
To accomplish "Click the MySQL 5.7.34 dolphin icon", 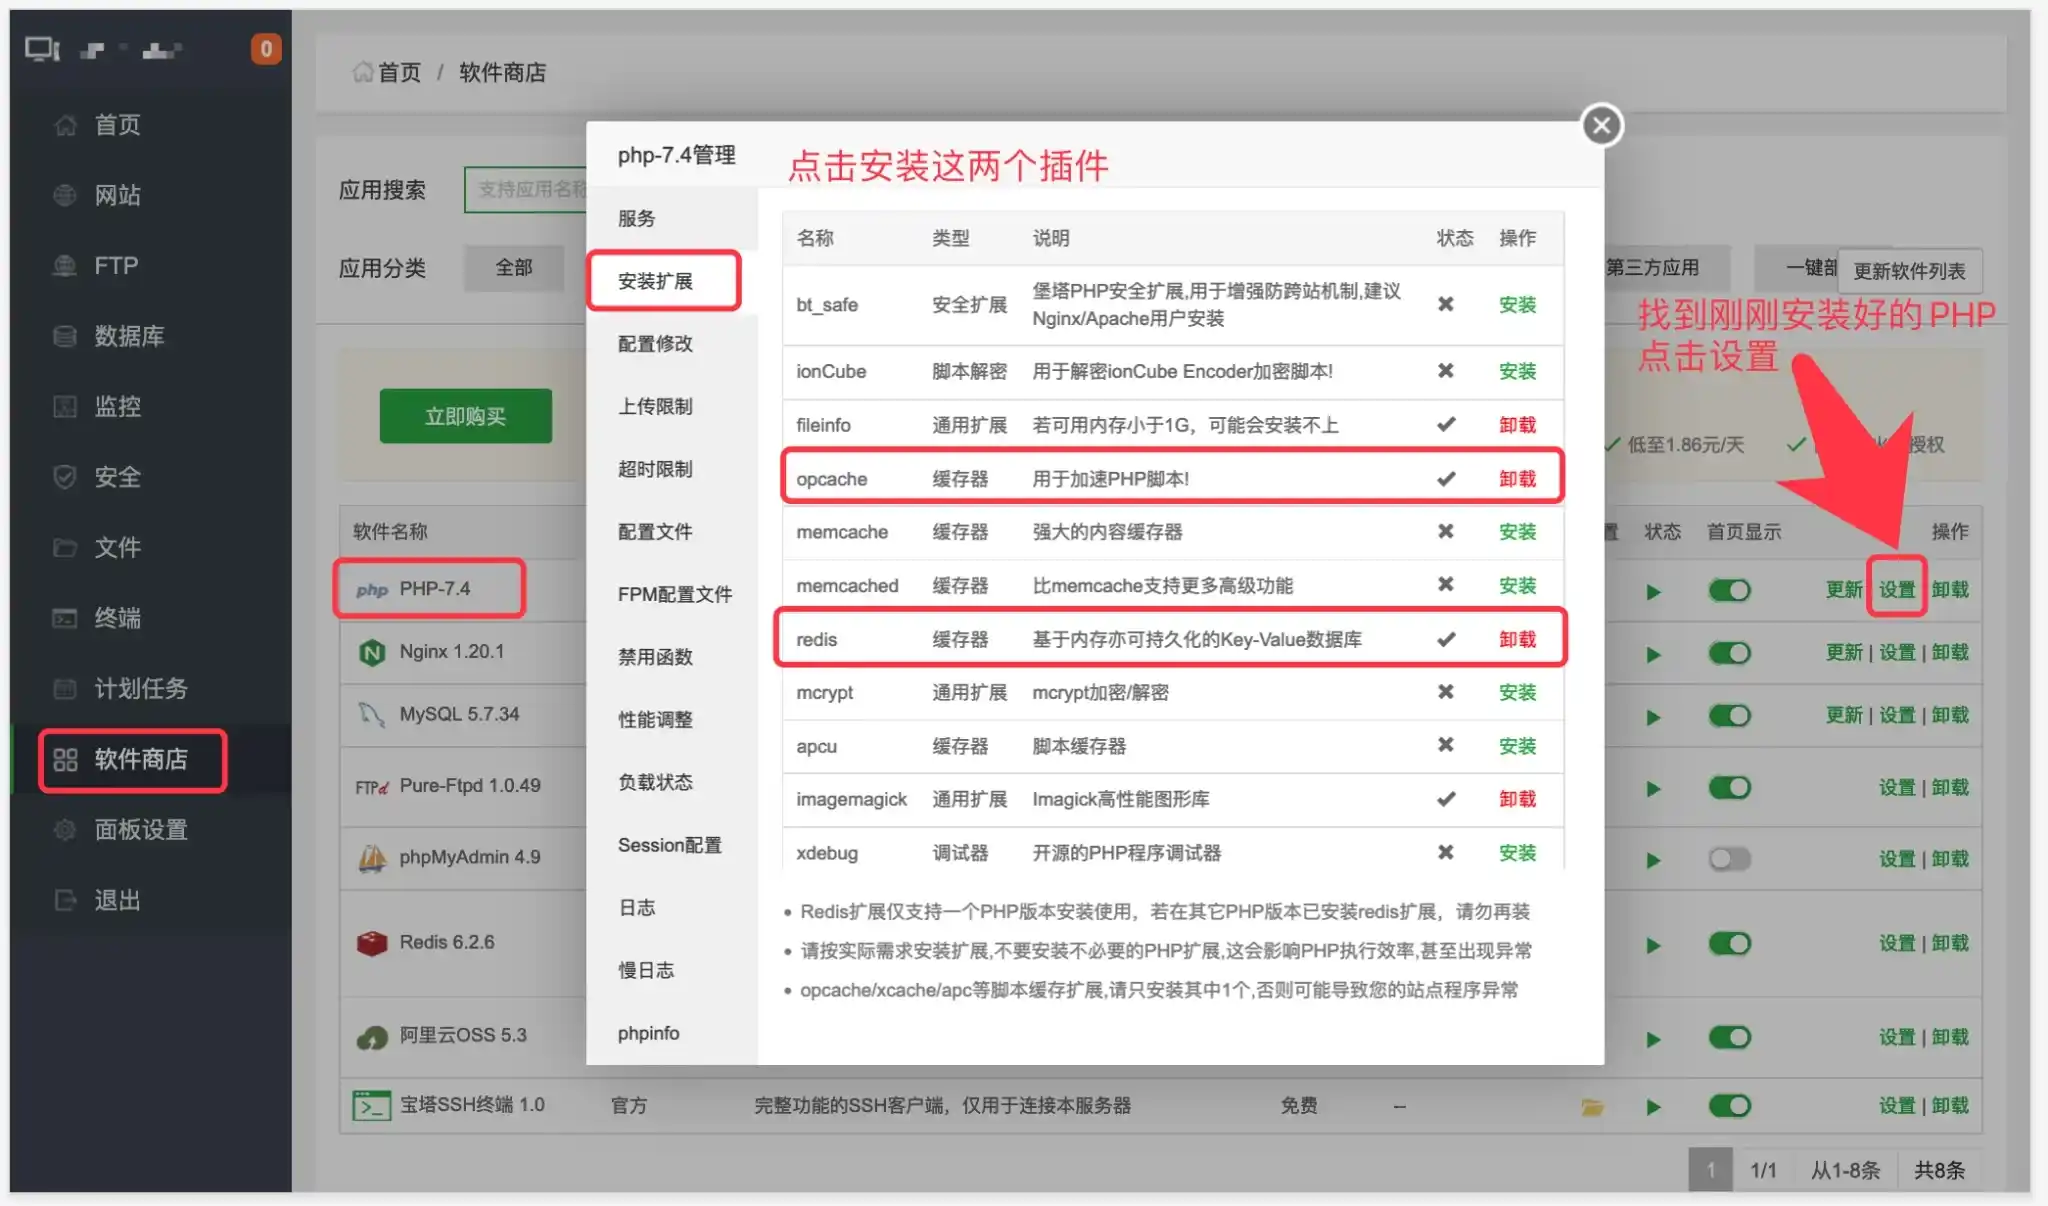I will coord(371,713).
